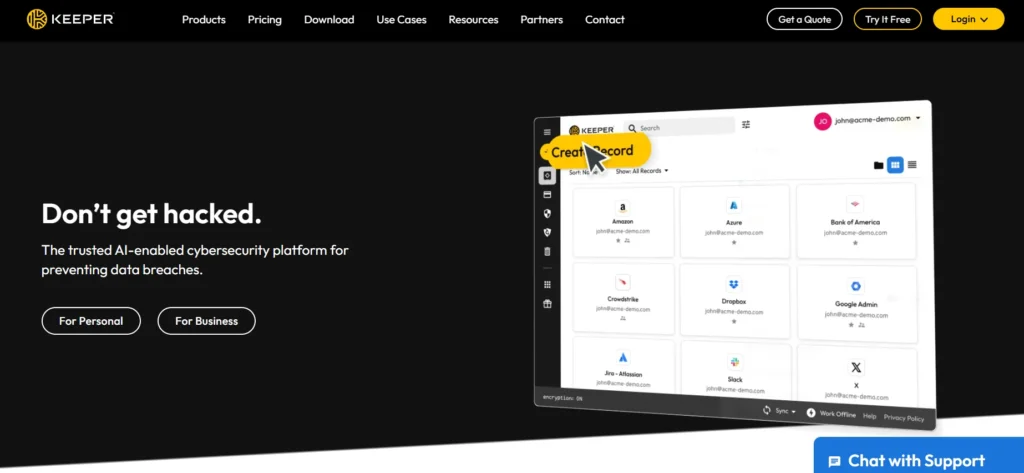Open the john@acme-demo.com account dropdown
This screenshot has height=473, width=1024.
[x=878, y=119]
